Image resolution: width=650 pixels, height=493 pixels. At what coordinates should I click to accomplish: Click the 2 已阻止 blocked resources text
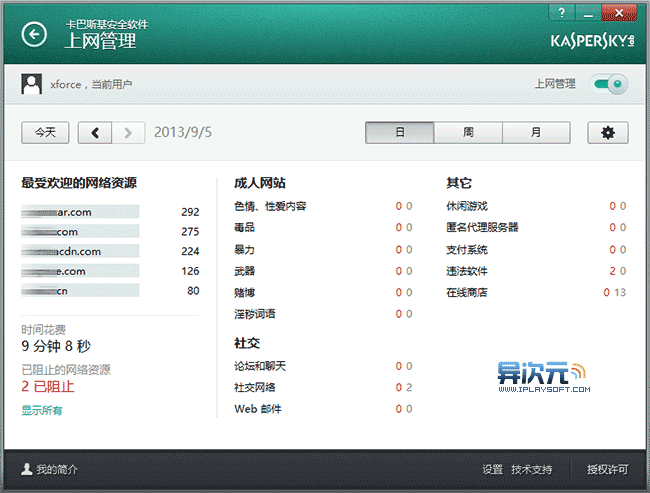pos(48,387)
